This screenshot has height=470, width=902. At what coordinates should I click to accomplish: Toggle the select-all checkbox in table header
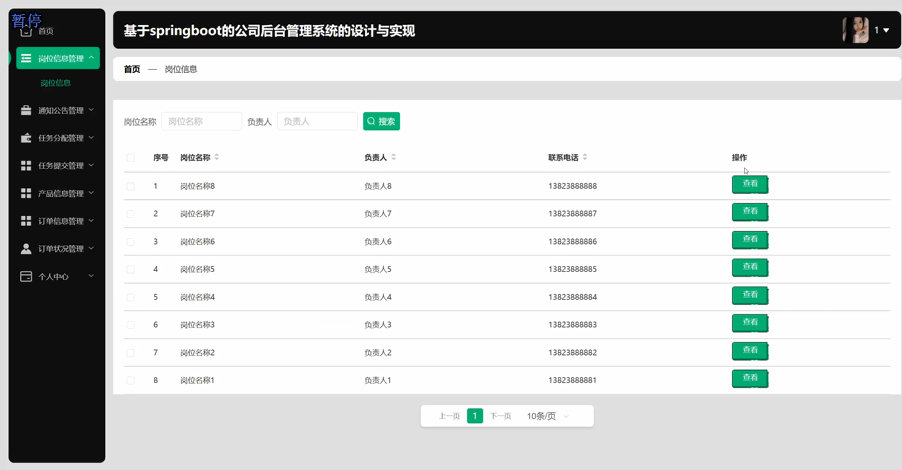(131, 158)
